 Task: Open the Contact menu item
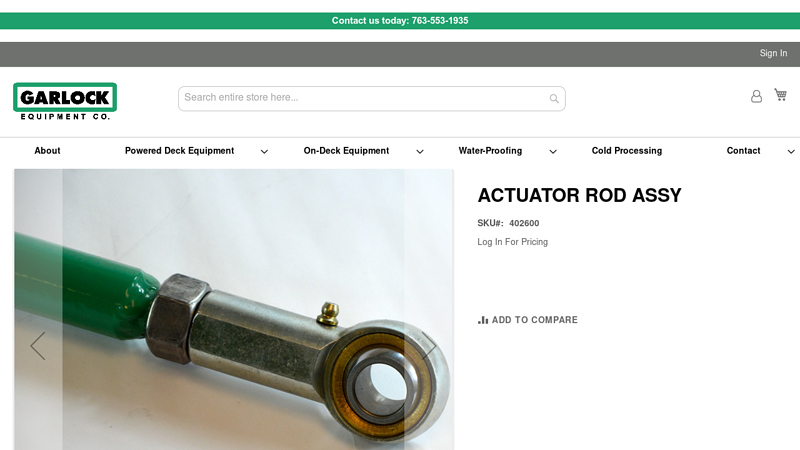(743, 151)
